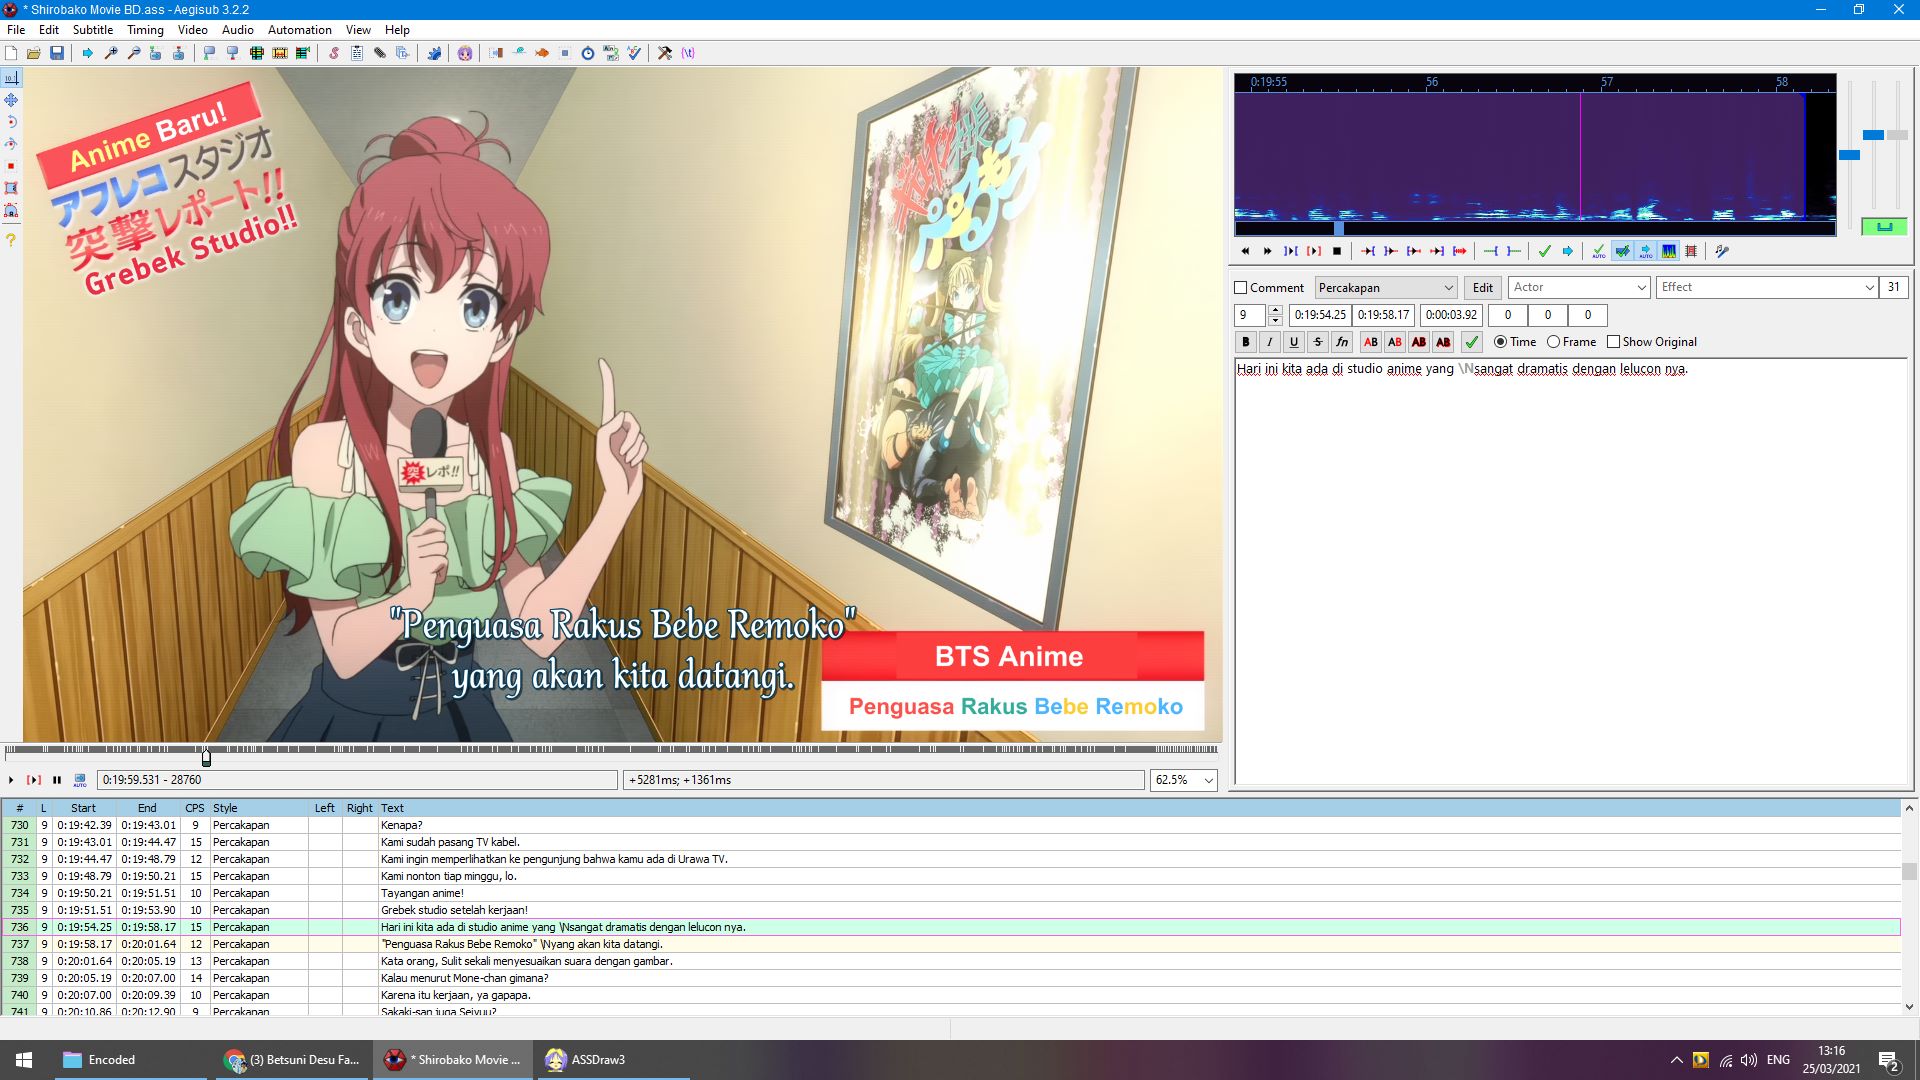Go to previous line in audio toolbar

tap(1245, 251)
